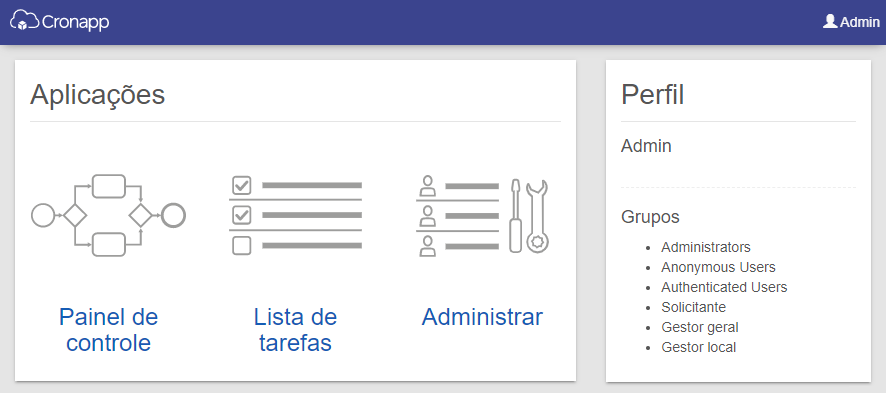Click the Cronapp brand name in navbar
The width and height of the screenshot is (886, 393).
tap(76, 22)
